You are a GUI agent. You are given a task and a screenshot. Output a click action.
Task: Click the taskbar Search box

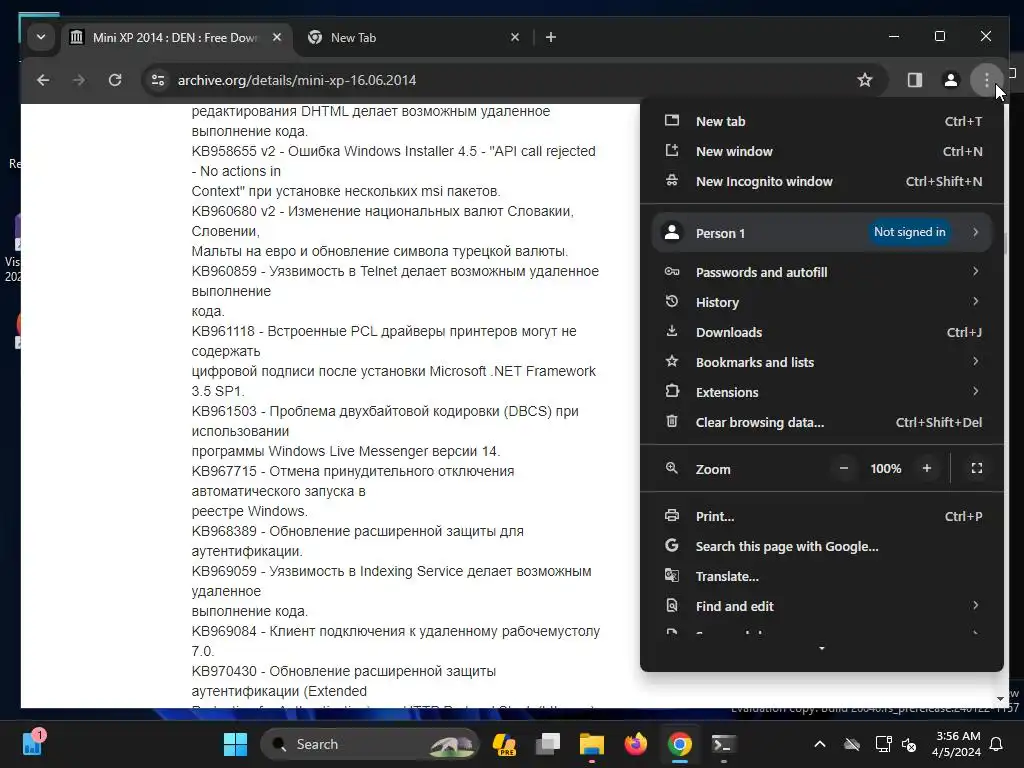coord(370,744)
